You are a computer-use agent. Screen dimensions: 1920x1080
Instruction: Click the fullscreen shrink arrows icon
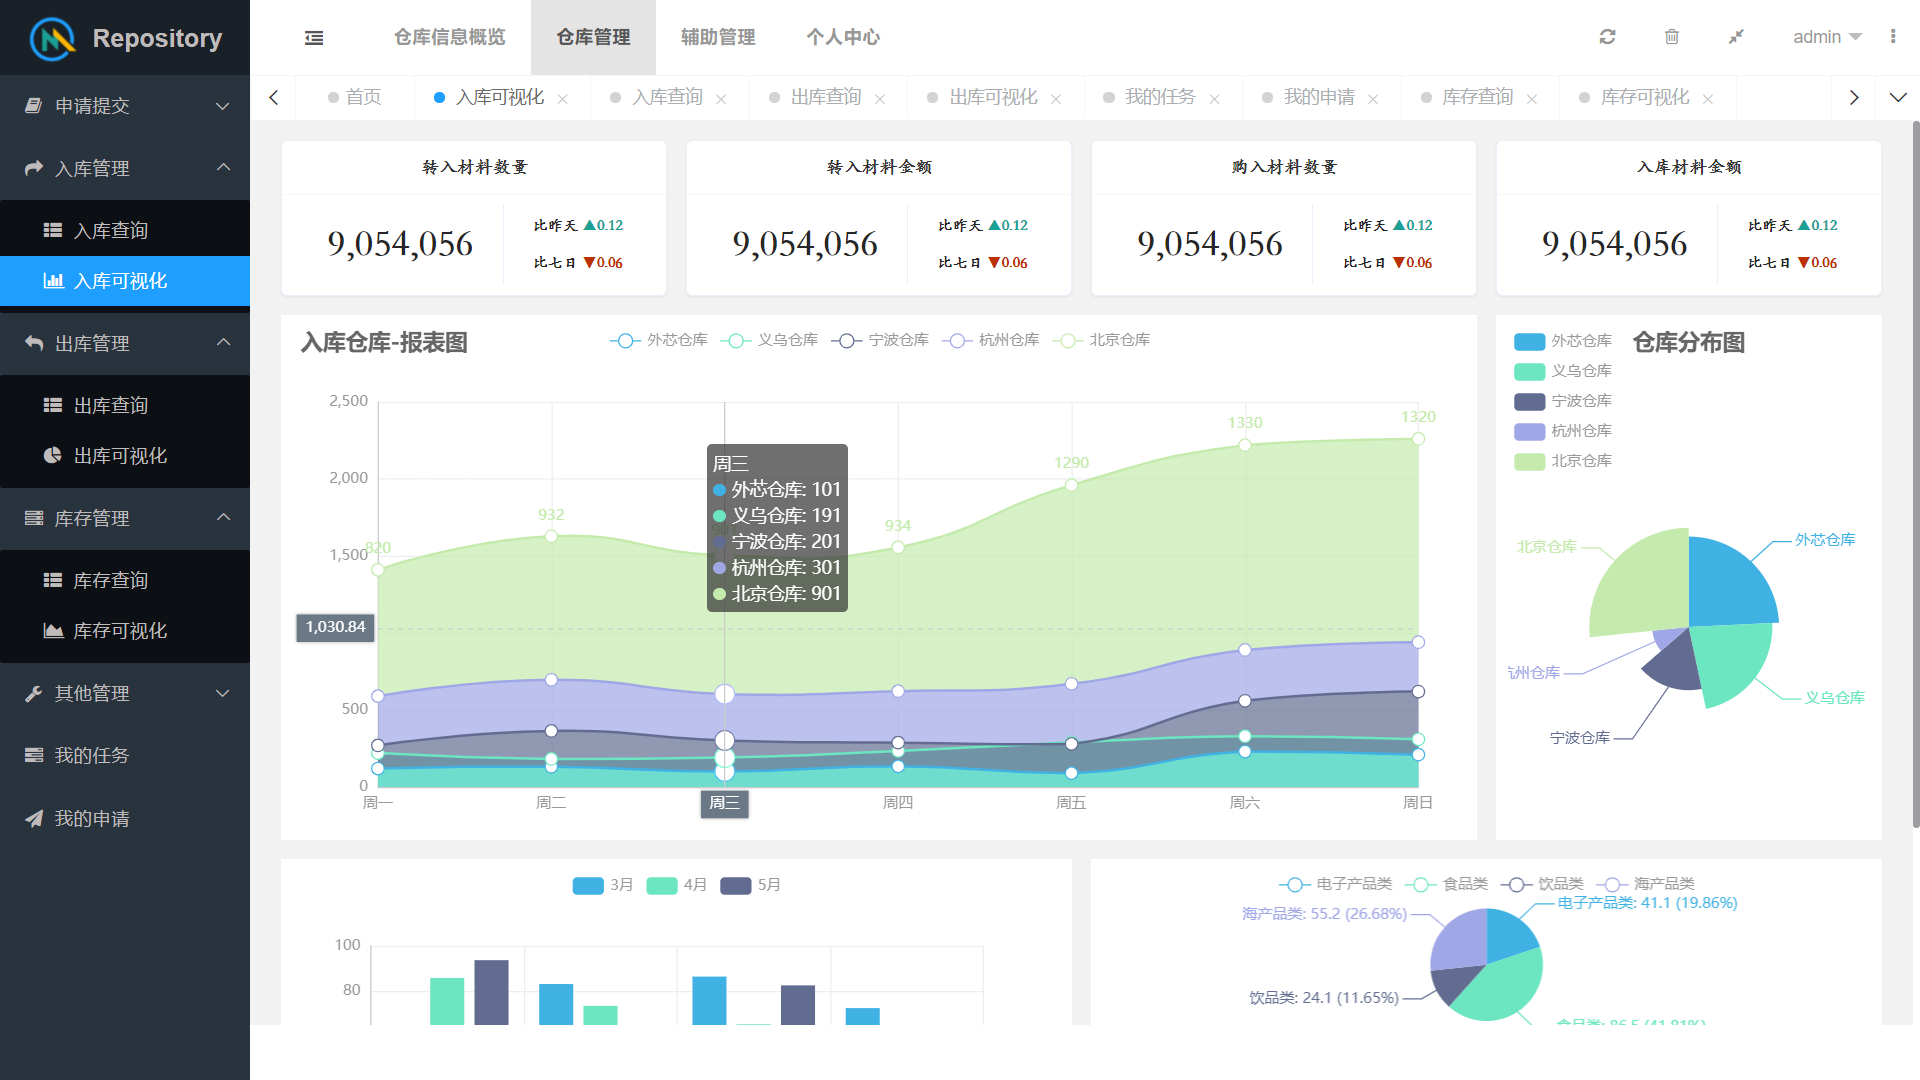1736,37
